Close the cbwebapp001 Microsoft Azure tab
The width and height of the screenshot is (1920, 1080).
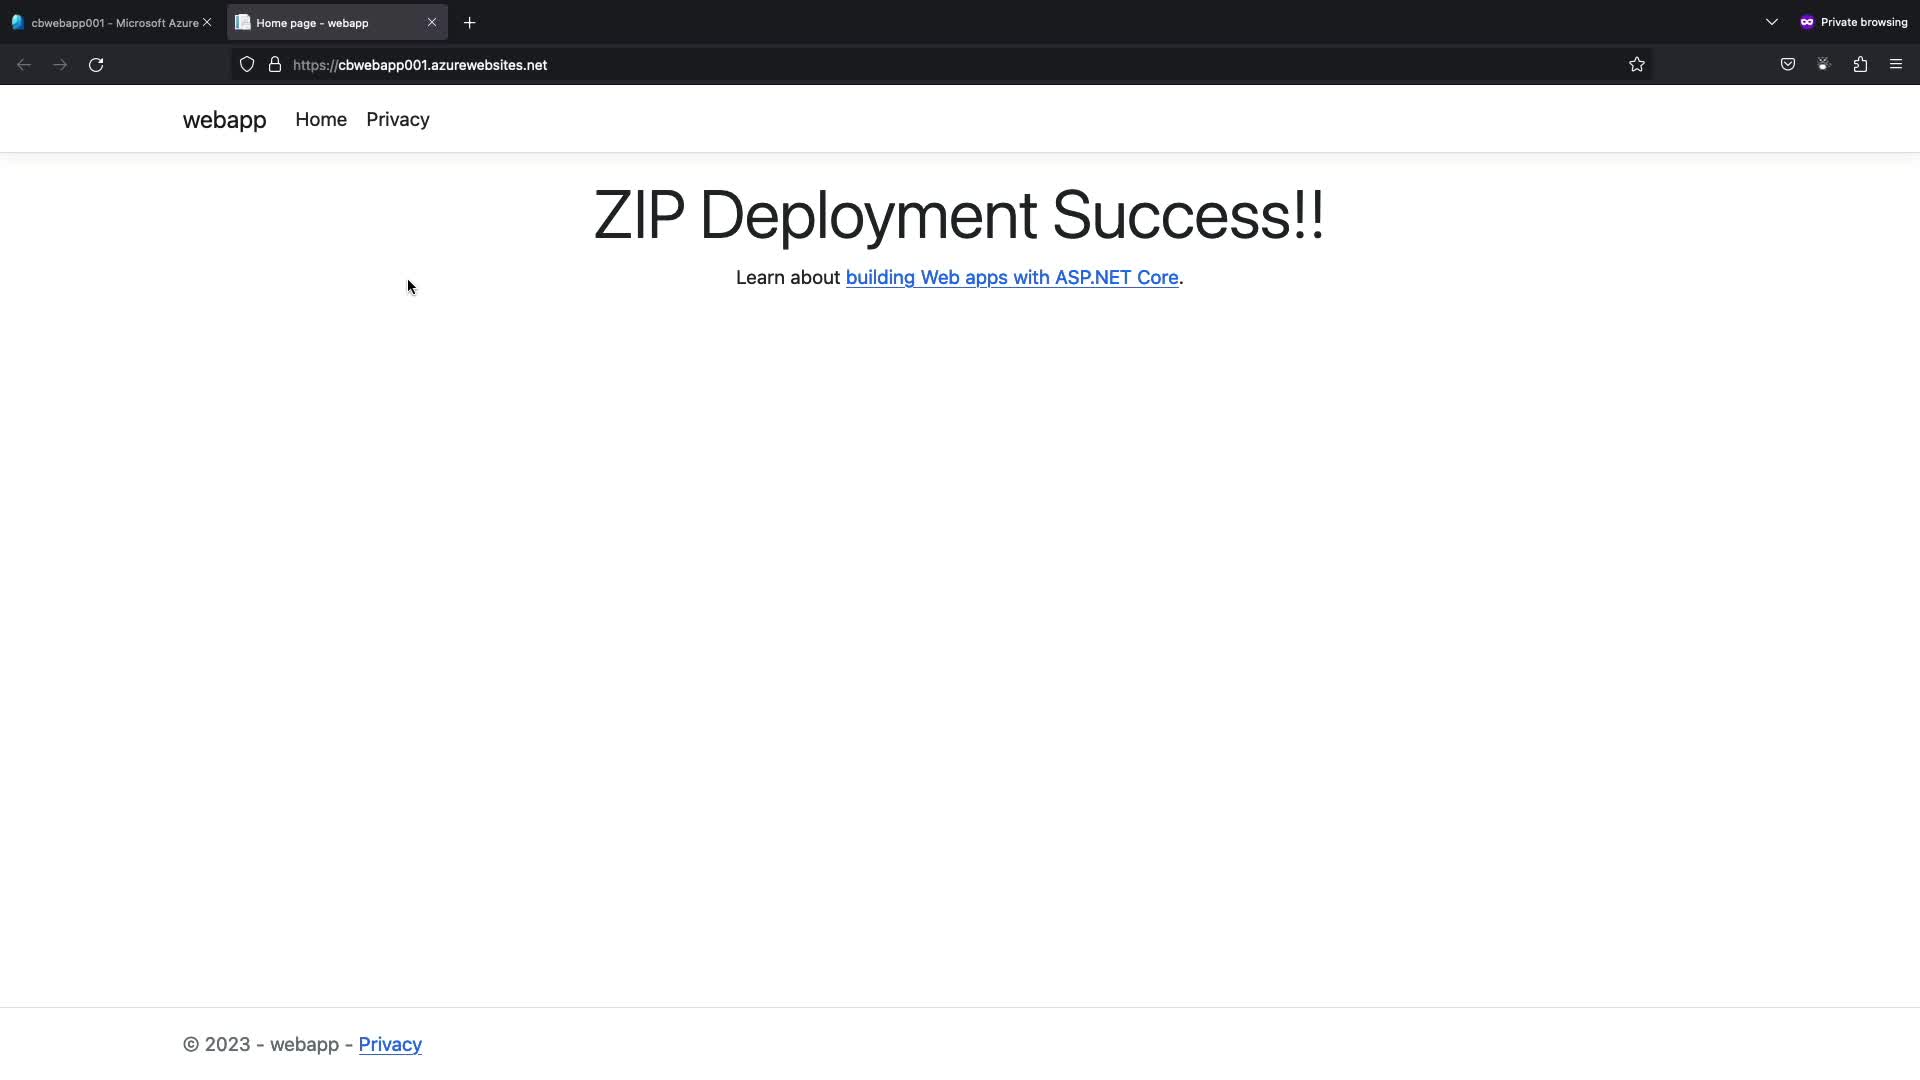(x=207, y=22)
